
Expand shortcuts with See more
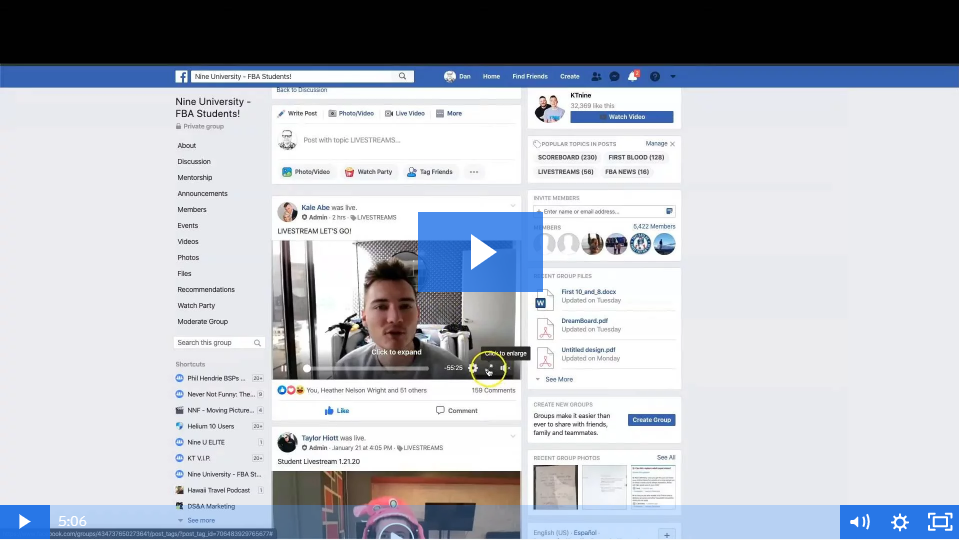201,520
